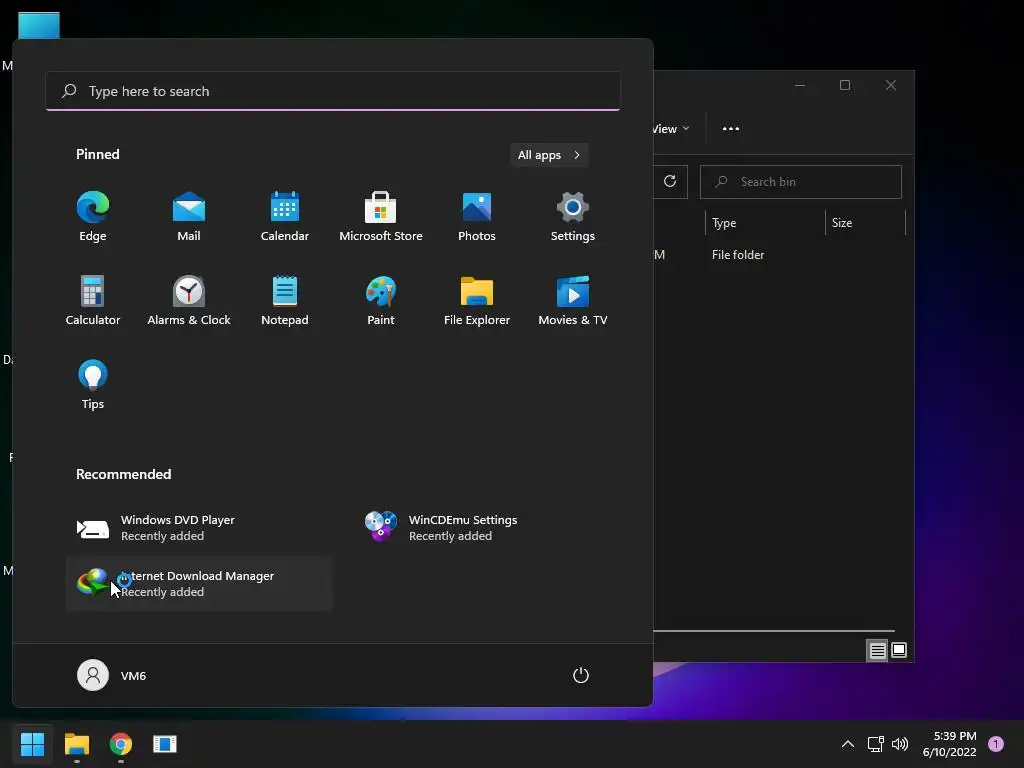This screenshot has width=1024, height=768.
Task: Click the Windows Start button on taskbar
Action: [x=32, y=744]
